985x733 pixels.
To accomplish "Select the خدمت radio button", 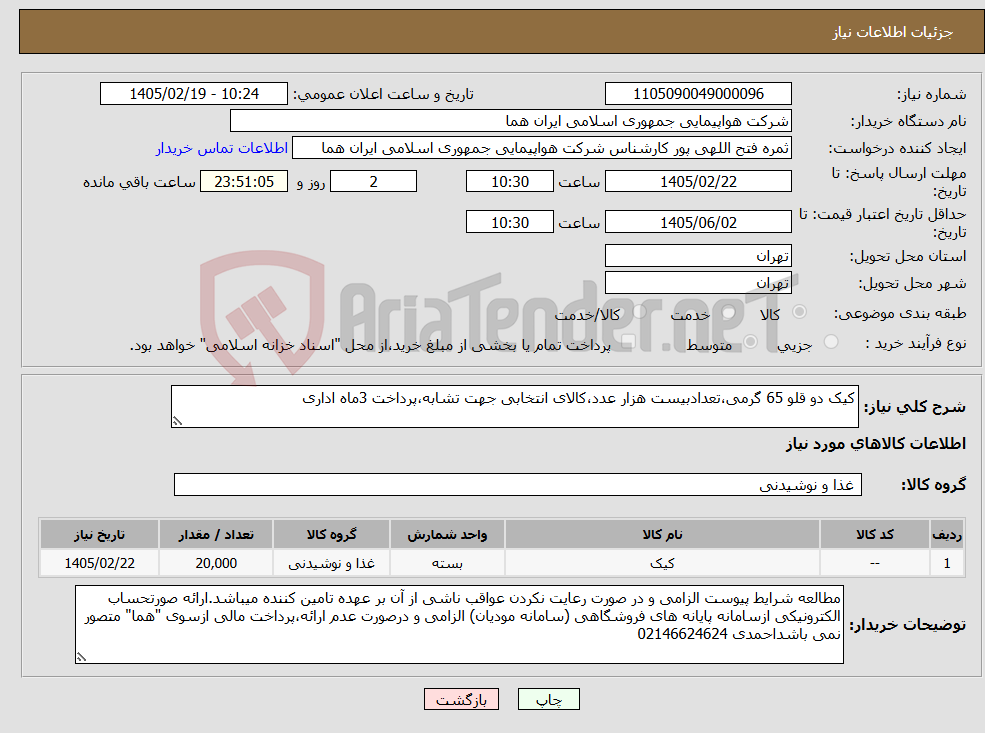I will coord(729,312).
